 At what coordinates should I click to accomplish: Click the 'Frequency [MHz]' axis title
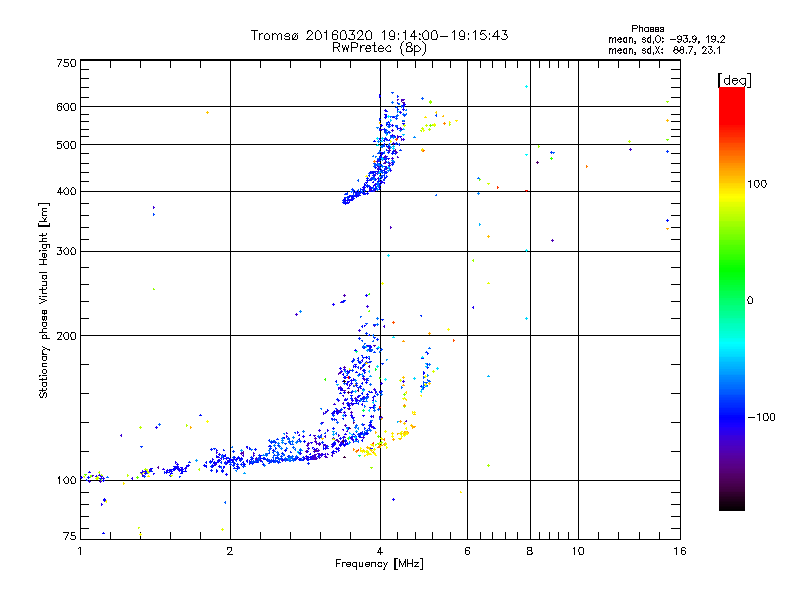[x=379, y=564]
